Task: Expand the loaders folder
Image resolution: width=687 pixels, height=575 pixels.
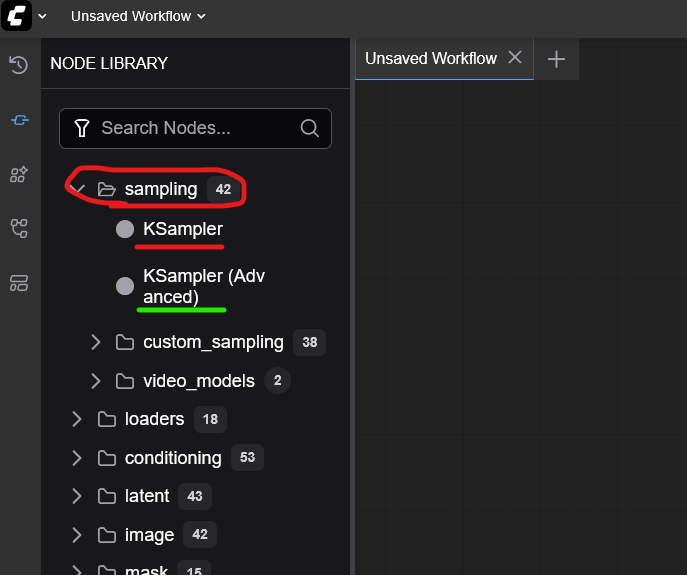Action: (x=77, y=419)
